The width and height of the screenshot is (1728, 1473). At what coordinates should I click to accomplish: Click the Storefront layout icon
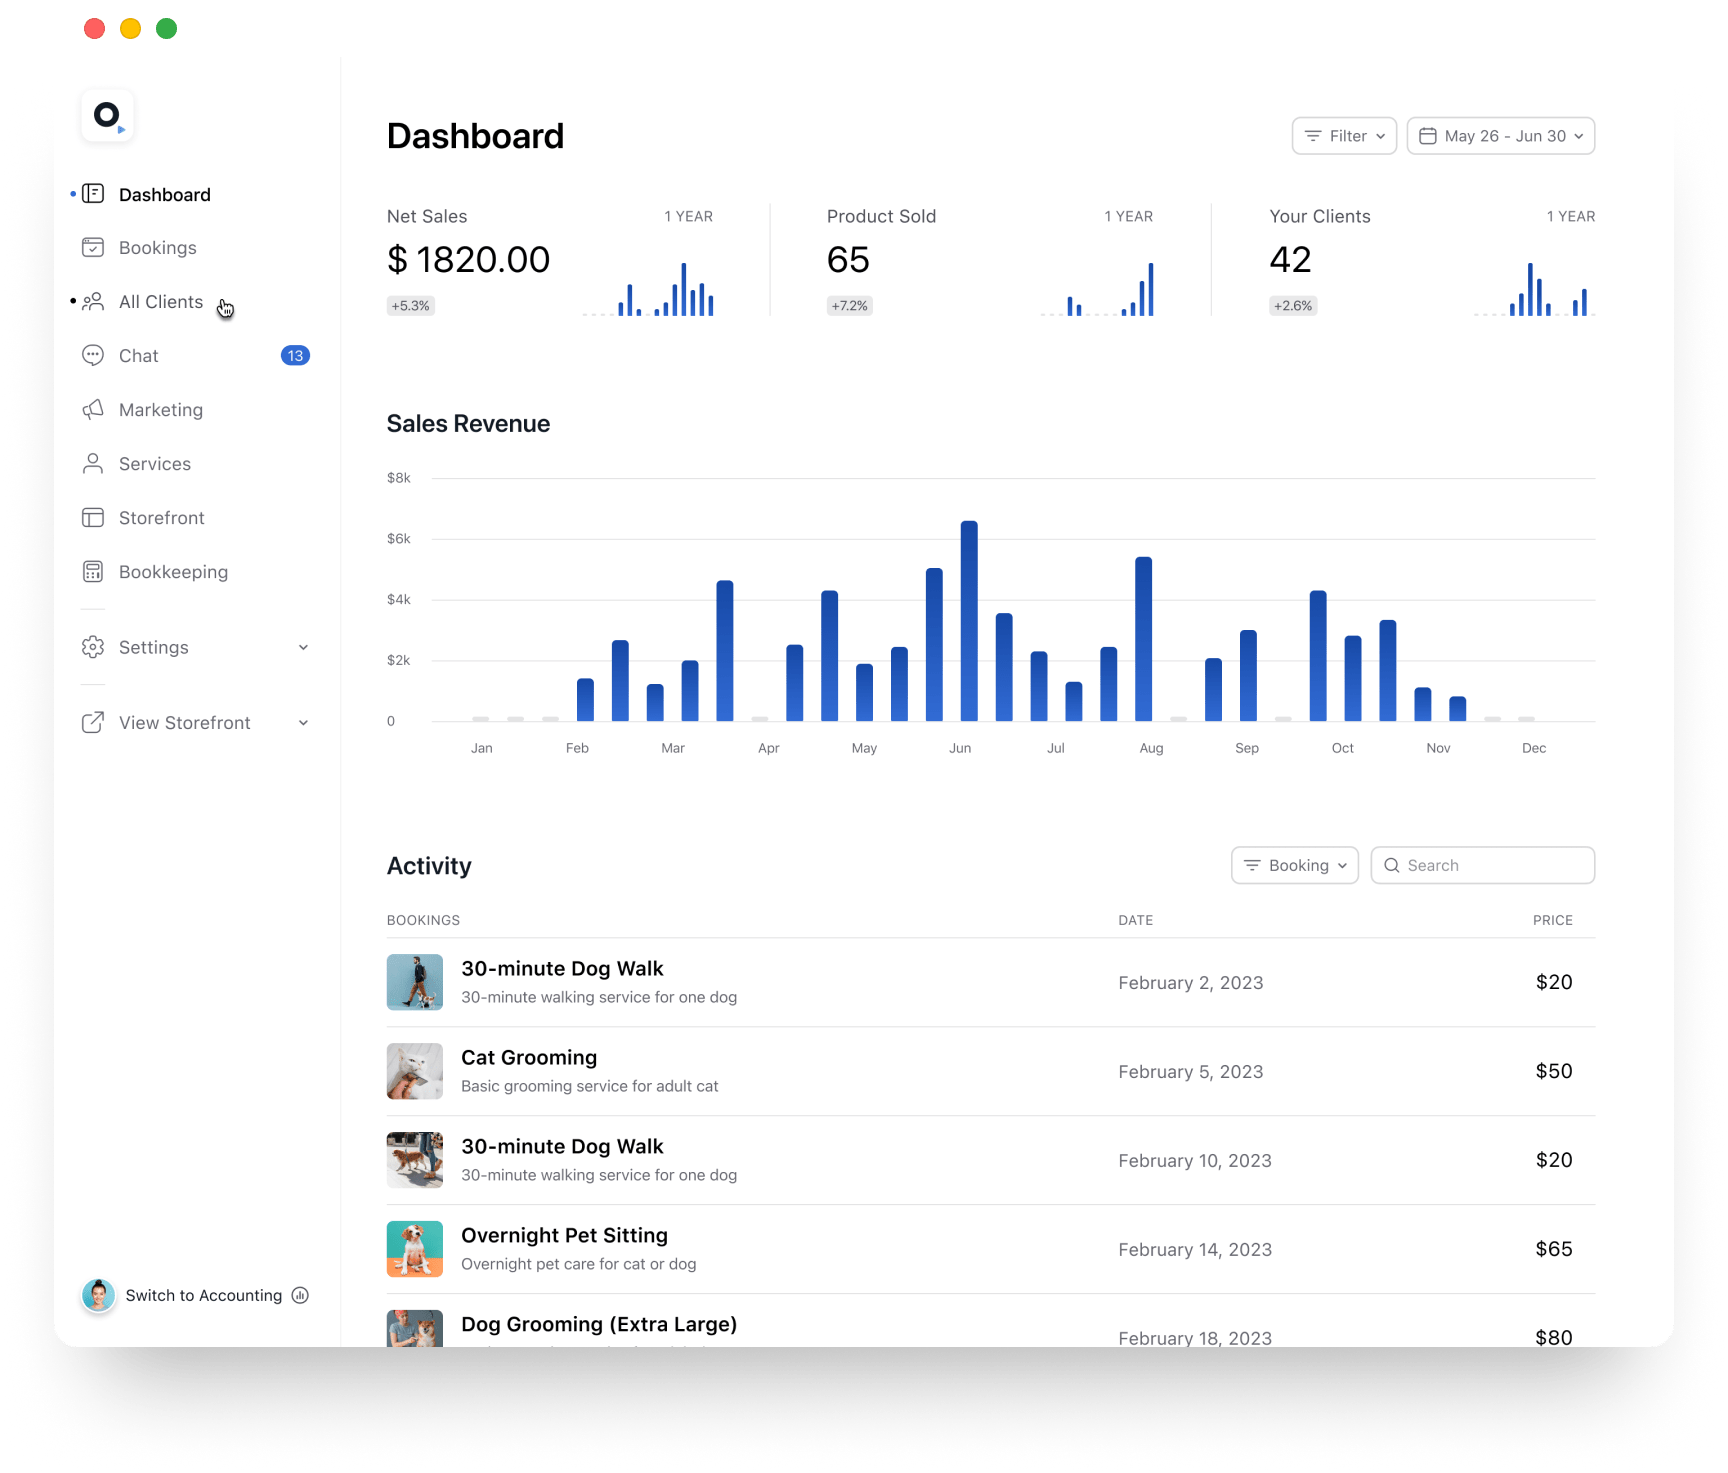[93, 518]
